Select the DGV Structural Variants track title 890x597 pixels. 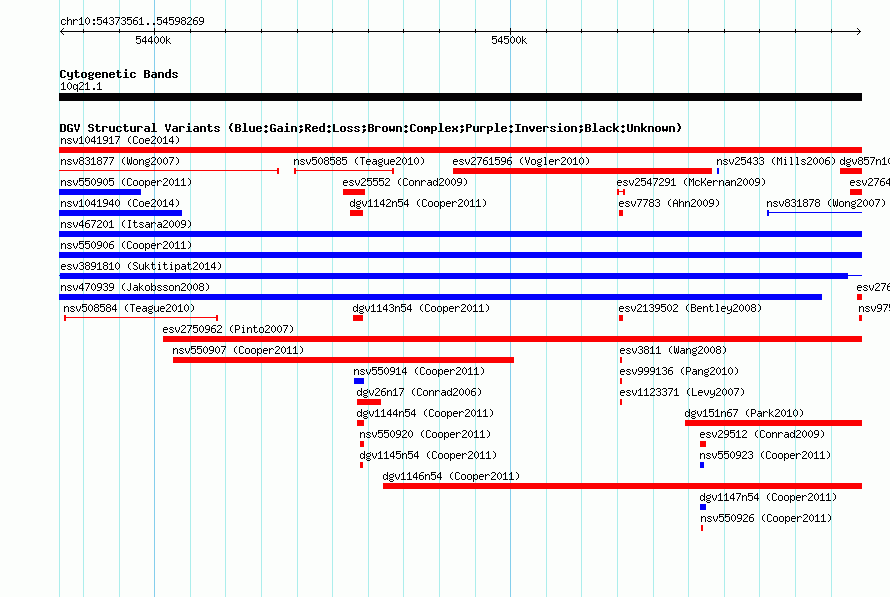tap(371, 128)
